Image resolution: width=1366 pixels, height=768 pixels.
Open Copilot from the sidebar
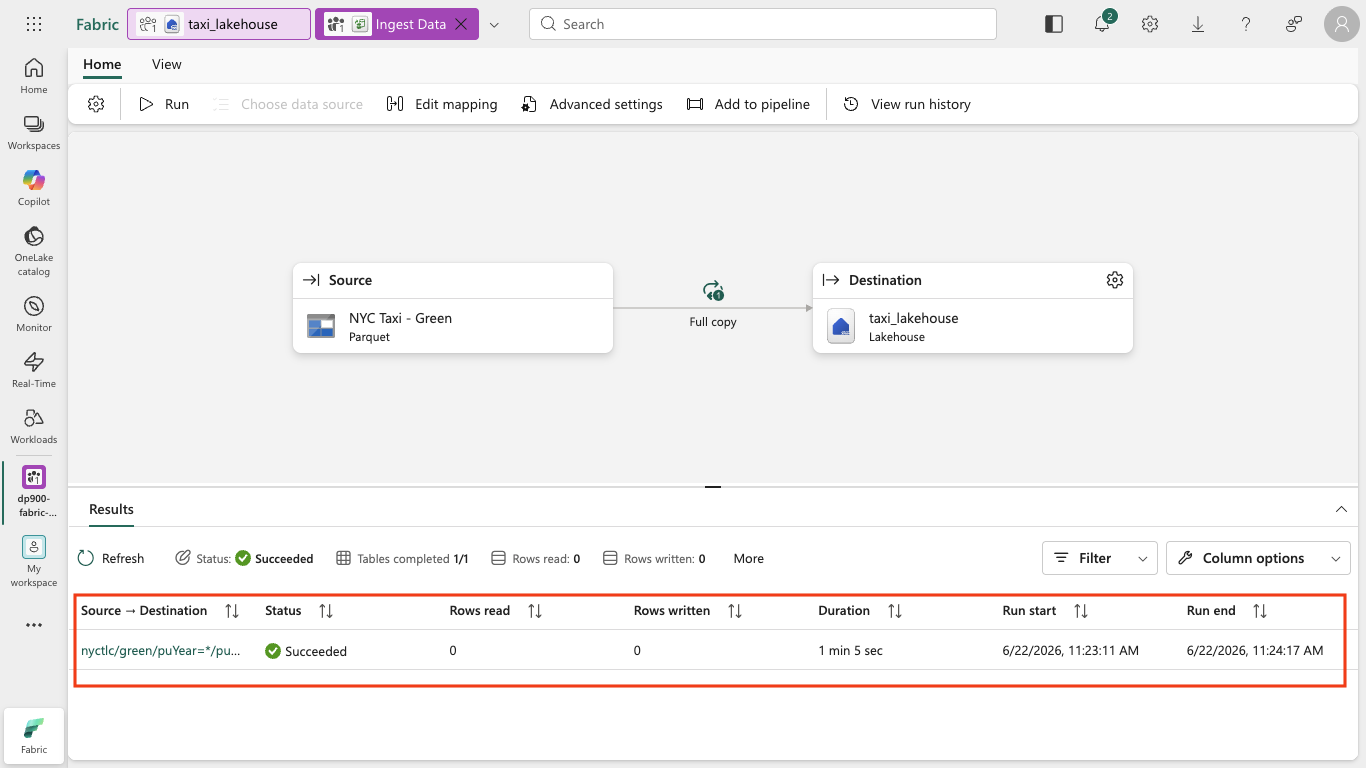tap(34, 188)
